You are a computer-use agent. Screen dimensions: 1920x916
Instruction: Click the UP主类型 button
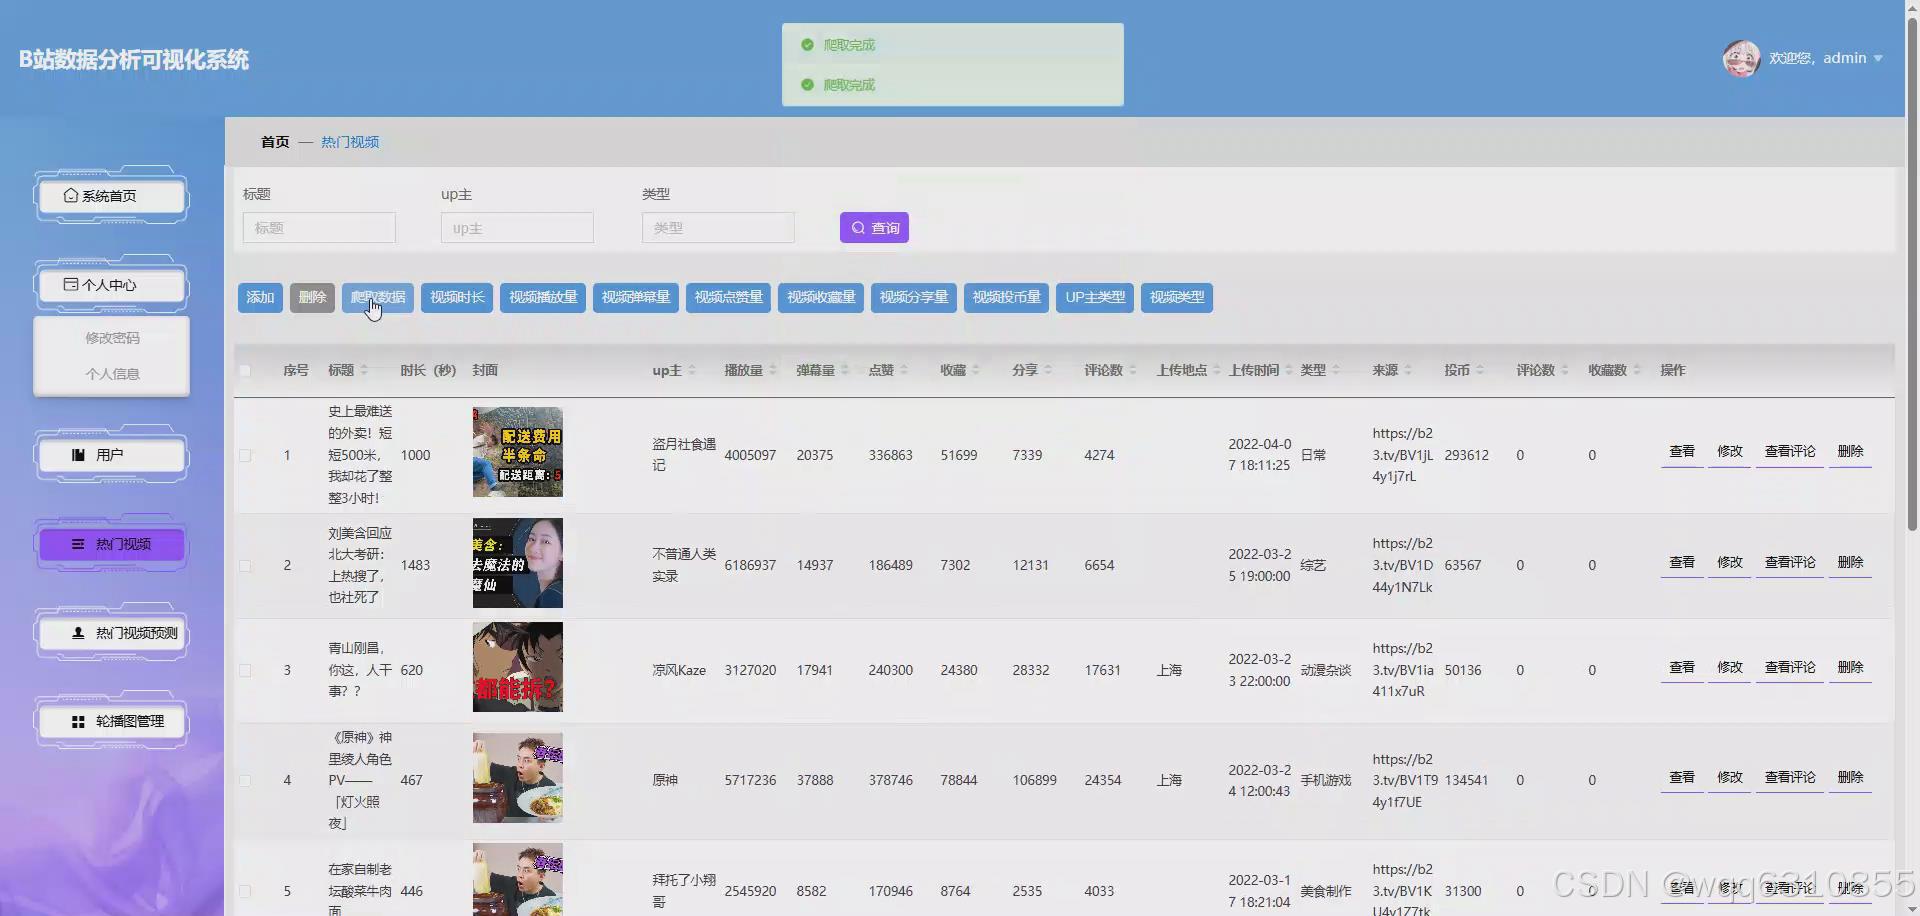click(1095, 297)
